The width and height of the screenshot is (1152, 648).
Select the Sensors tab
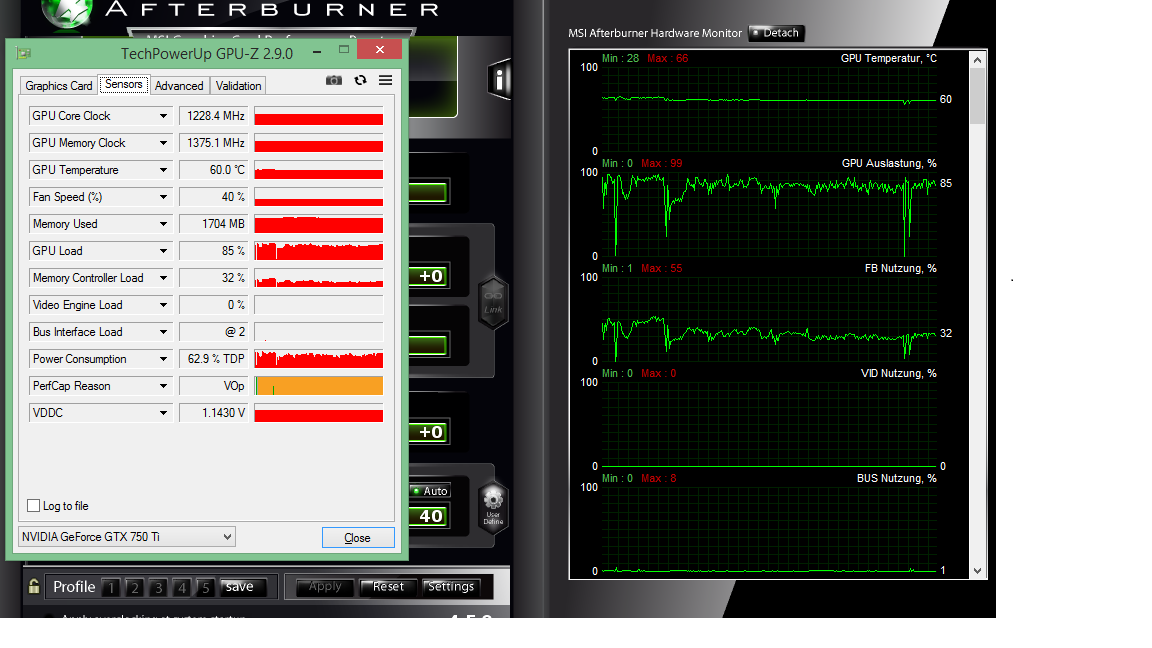click(123, 84)
